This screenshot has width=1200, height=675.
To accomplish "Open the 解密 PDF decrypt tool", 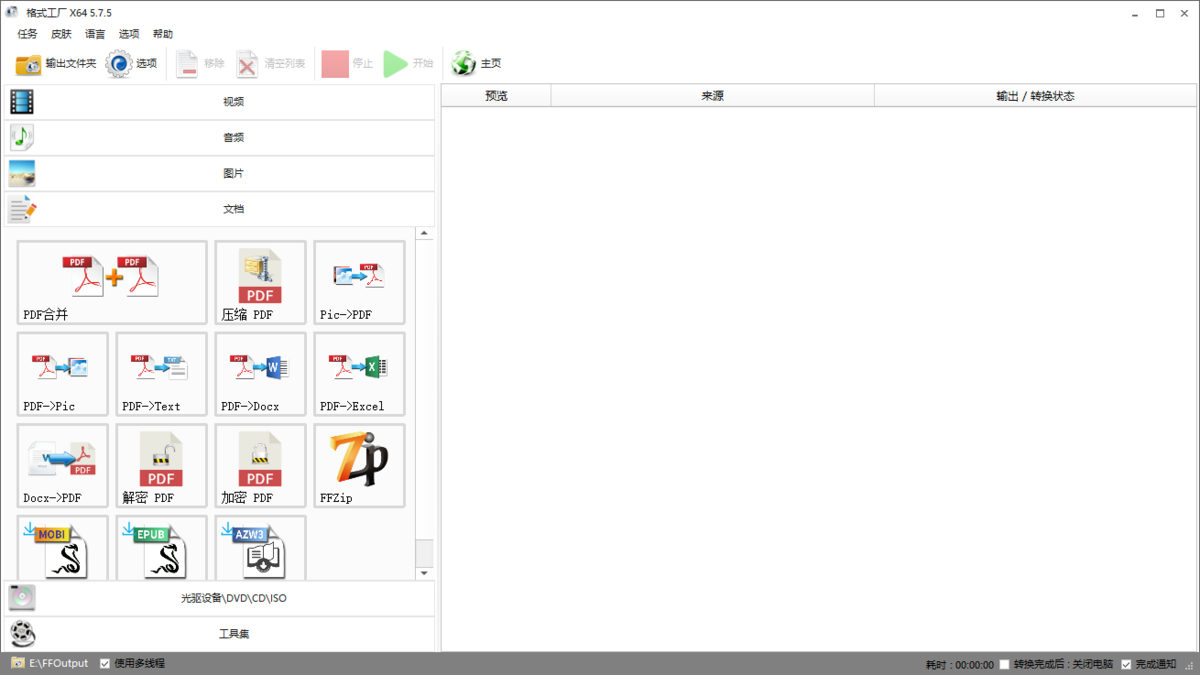I will coord(161,466).
